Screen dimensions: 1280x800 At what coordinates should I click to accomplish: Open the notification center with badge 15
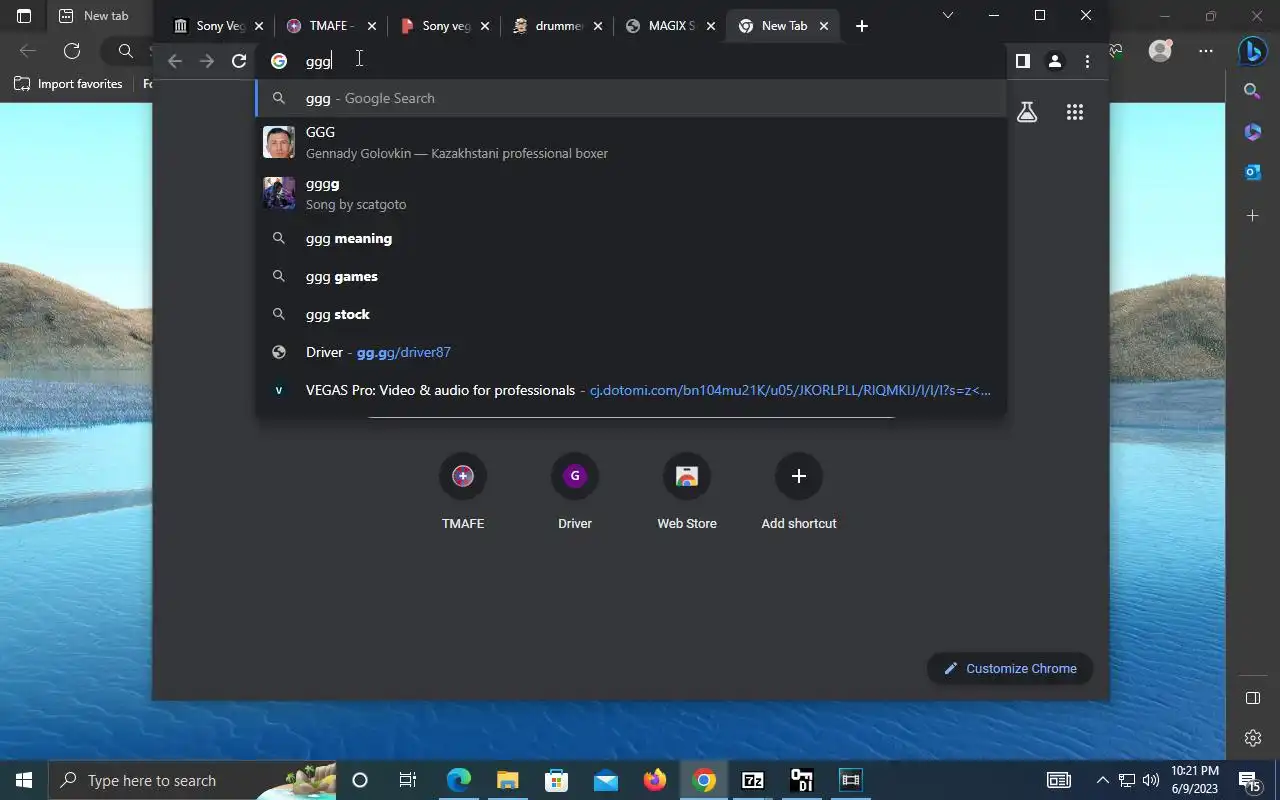coord(1250,780)
